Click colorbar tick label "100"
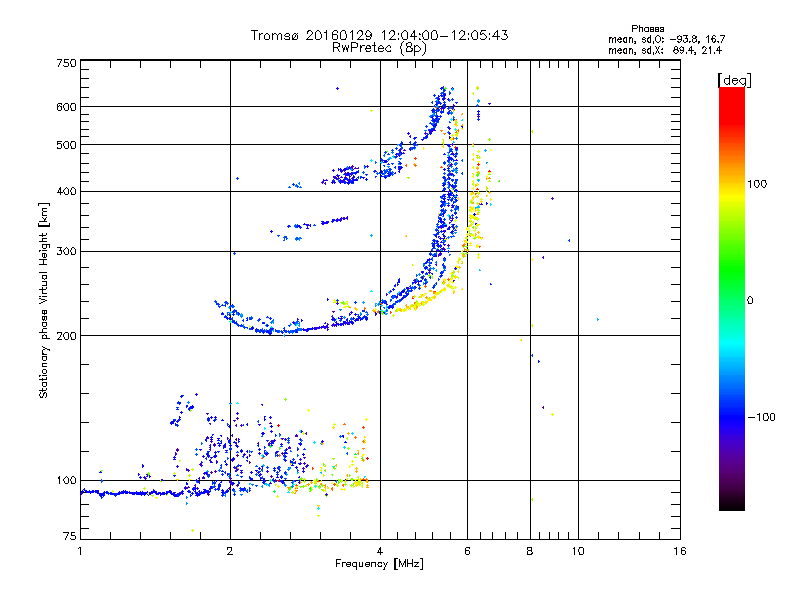This screenshot has width=800, height=600. [757, 184]
